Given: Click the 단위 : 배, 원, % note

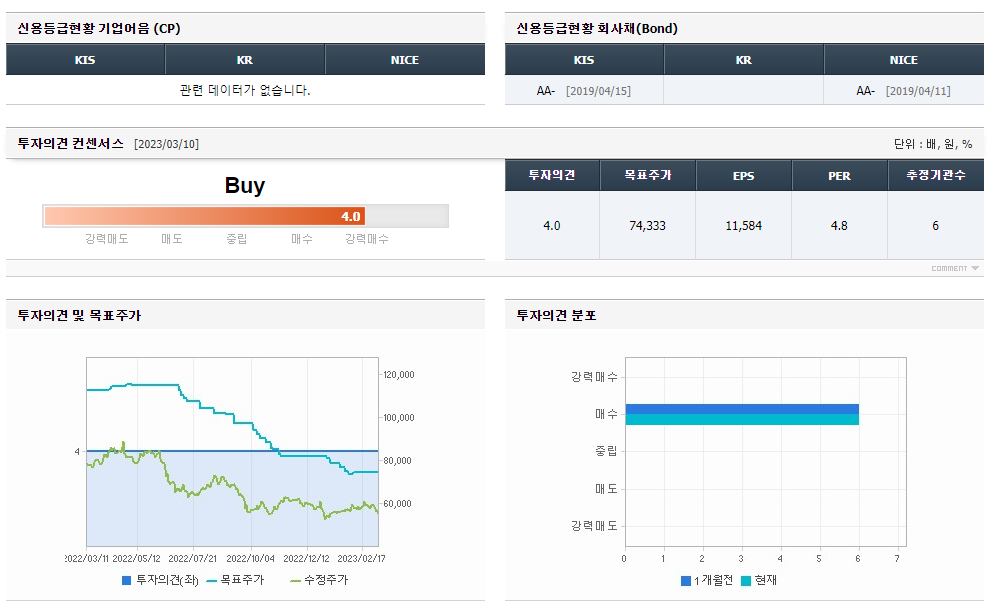Looking at the screenshot, I should 933,144.
